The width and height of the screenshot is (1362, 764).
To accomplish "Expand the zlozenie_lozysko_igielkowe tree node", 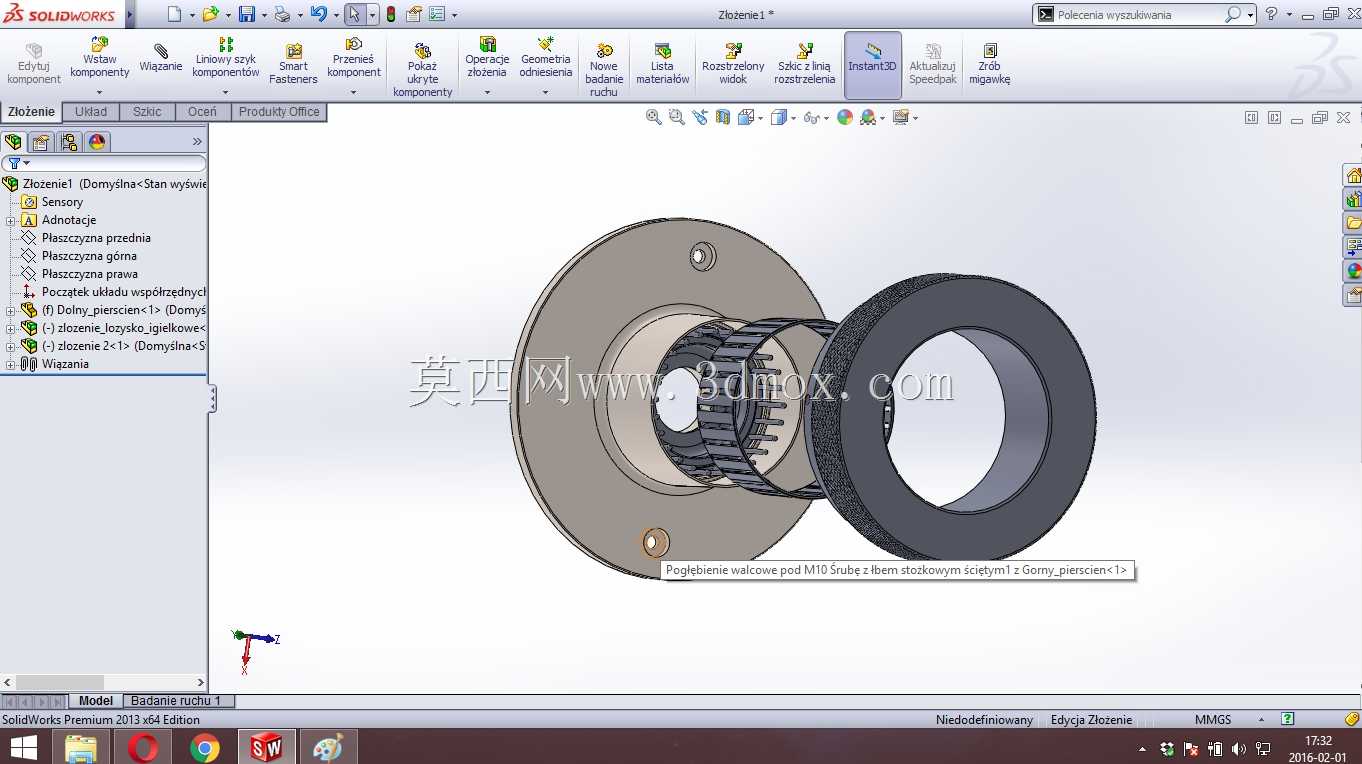I will coord(11,328).
